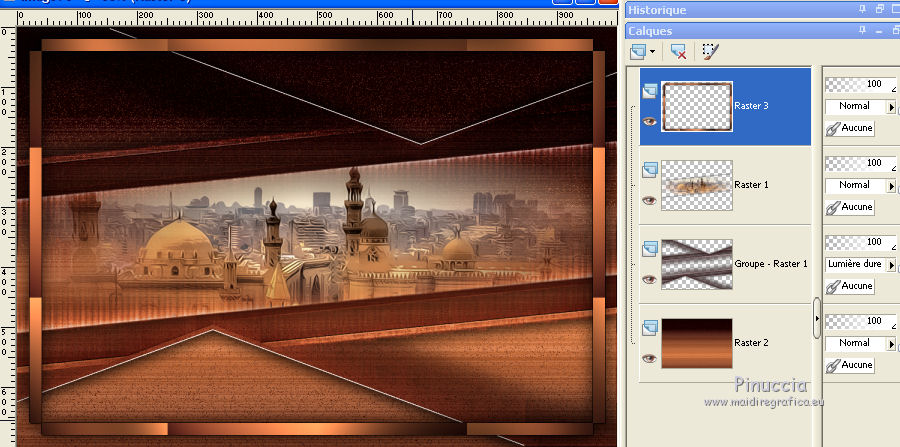Screen dimensions: 900x447
Task: Hide the Raster 3 layer
Action: coord(649,122)
